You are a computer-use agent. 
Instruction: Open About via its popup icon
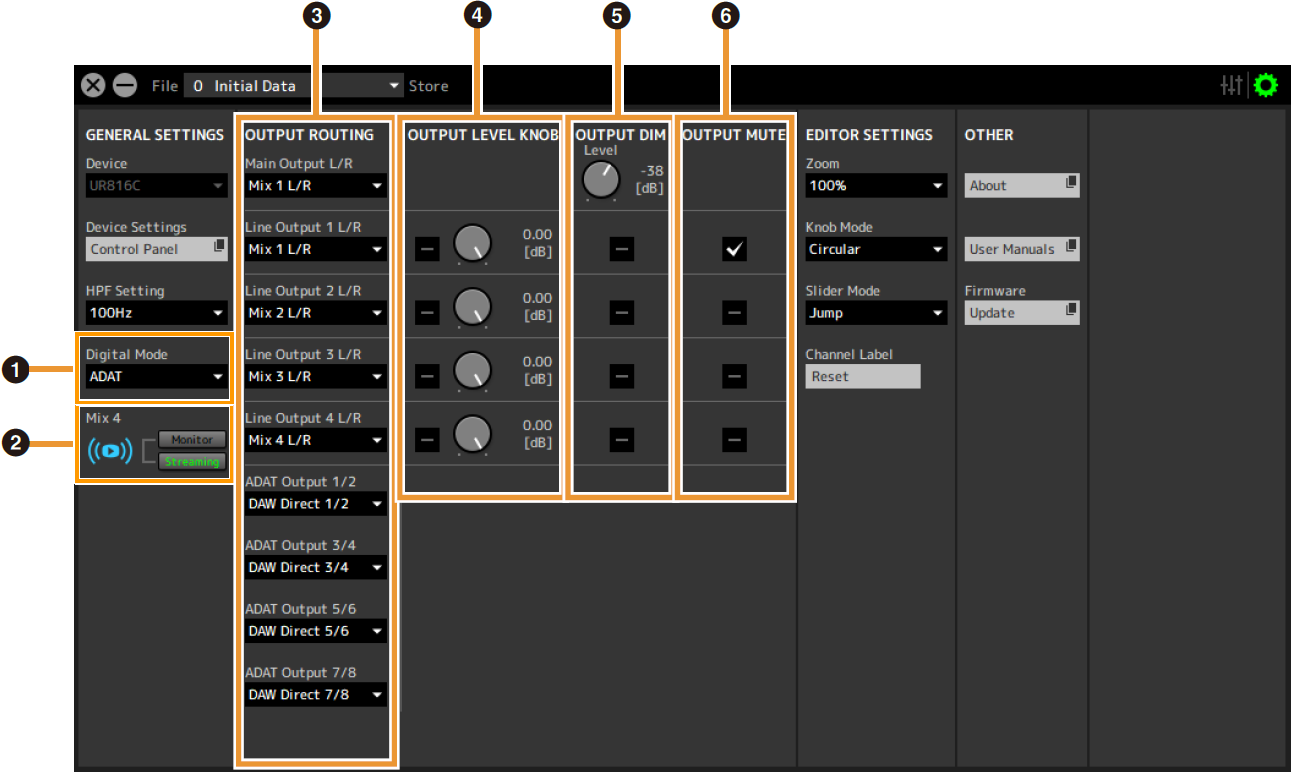[x=1070, y=184]
